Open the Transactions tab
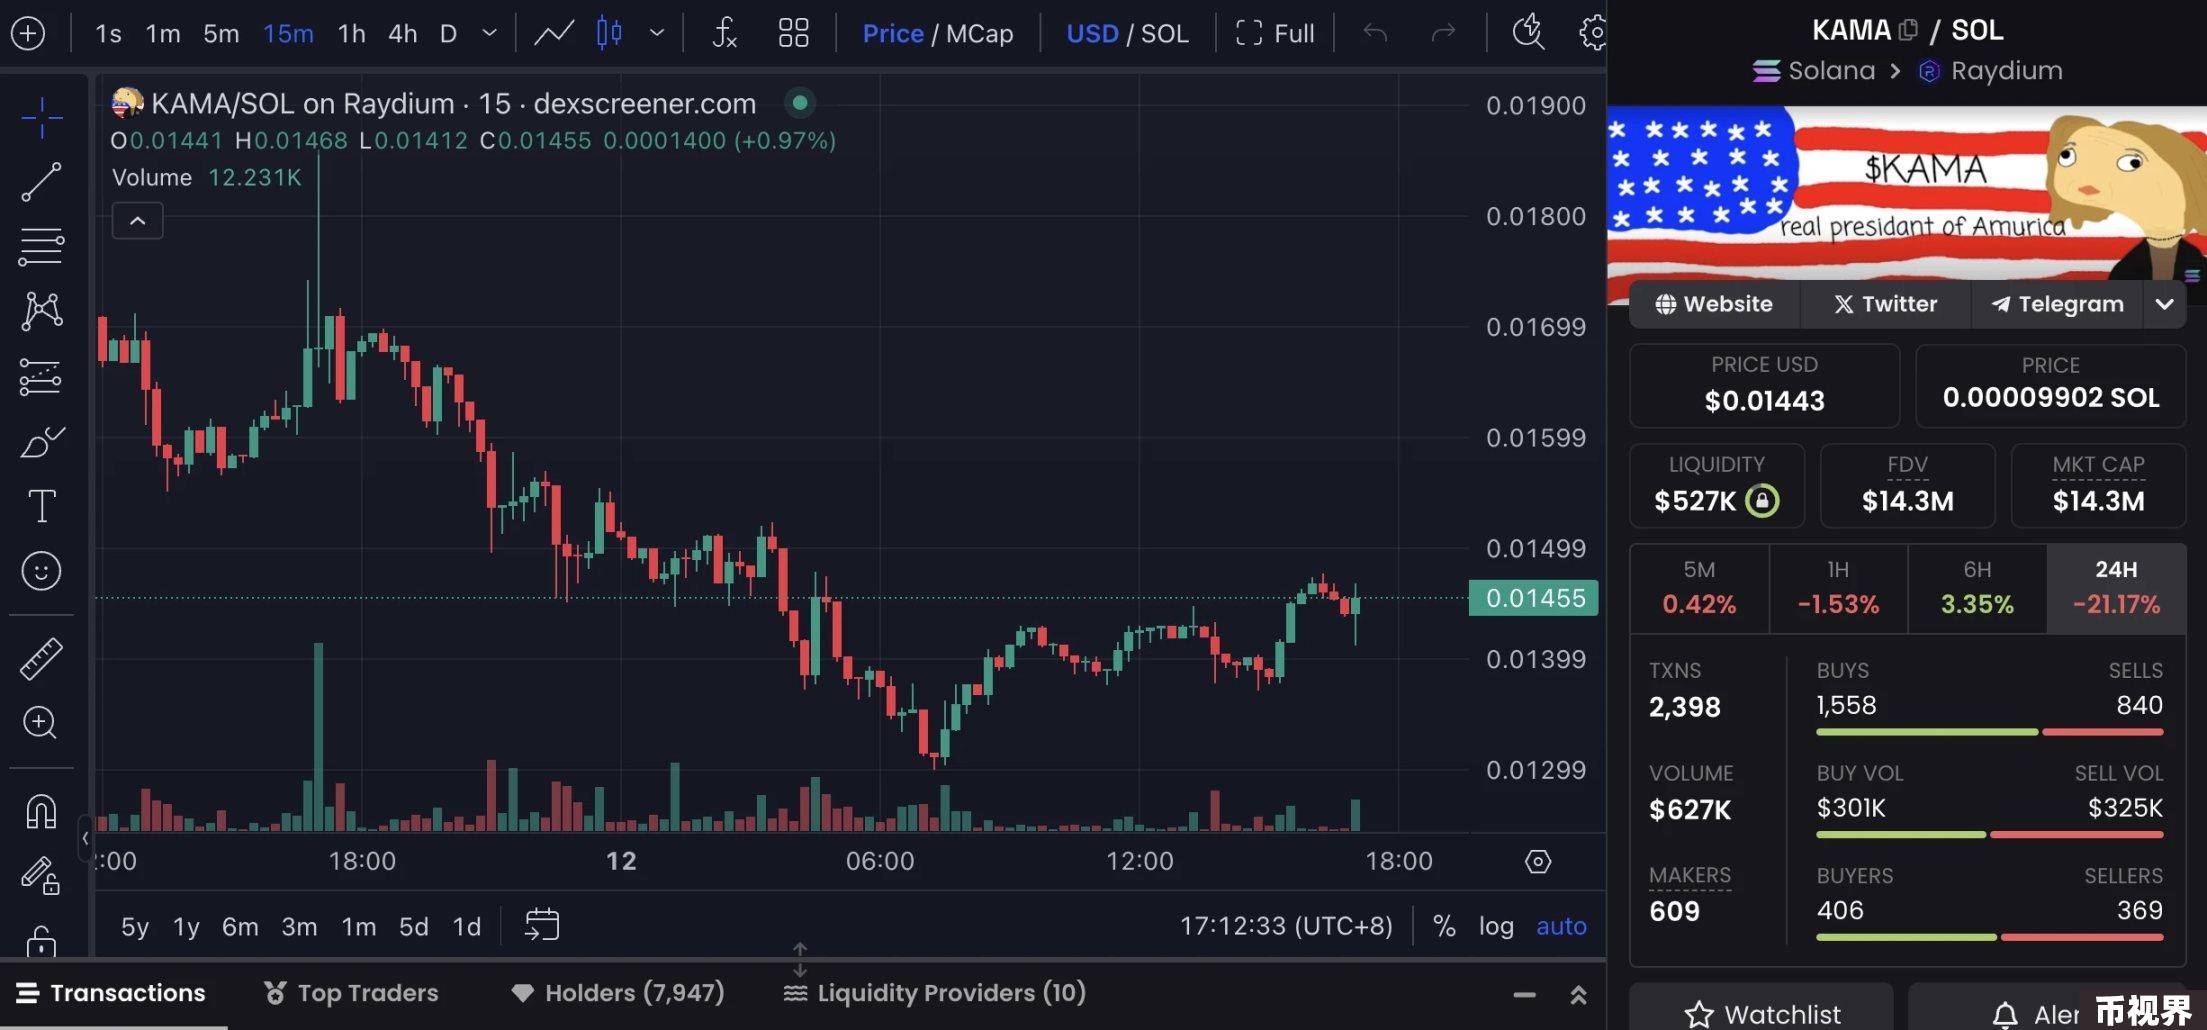The height and width of the screenshot is (1030, 2207). click(111, 993)
